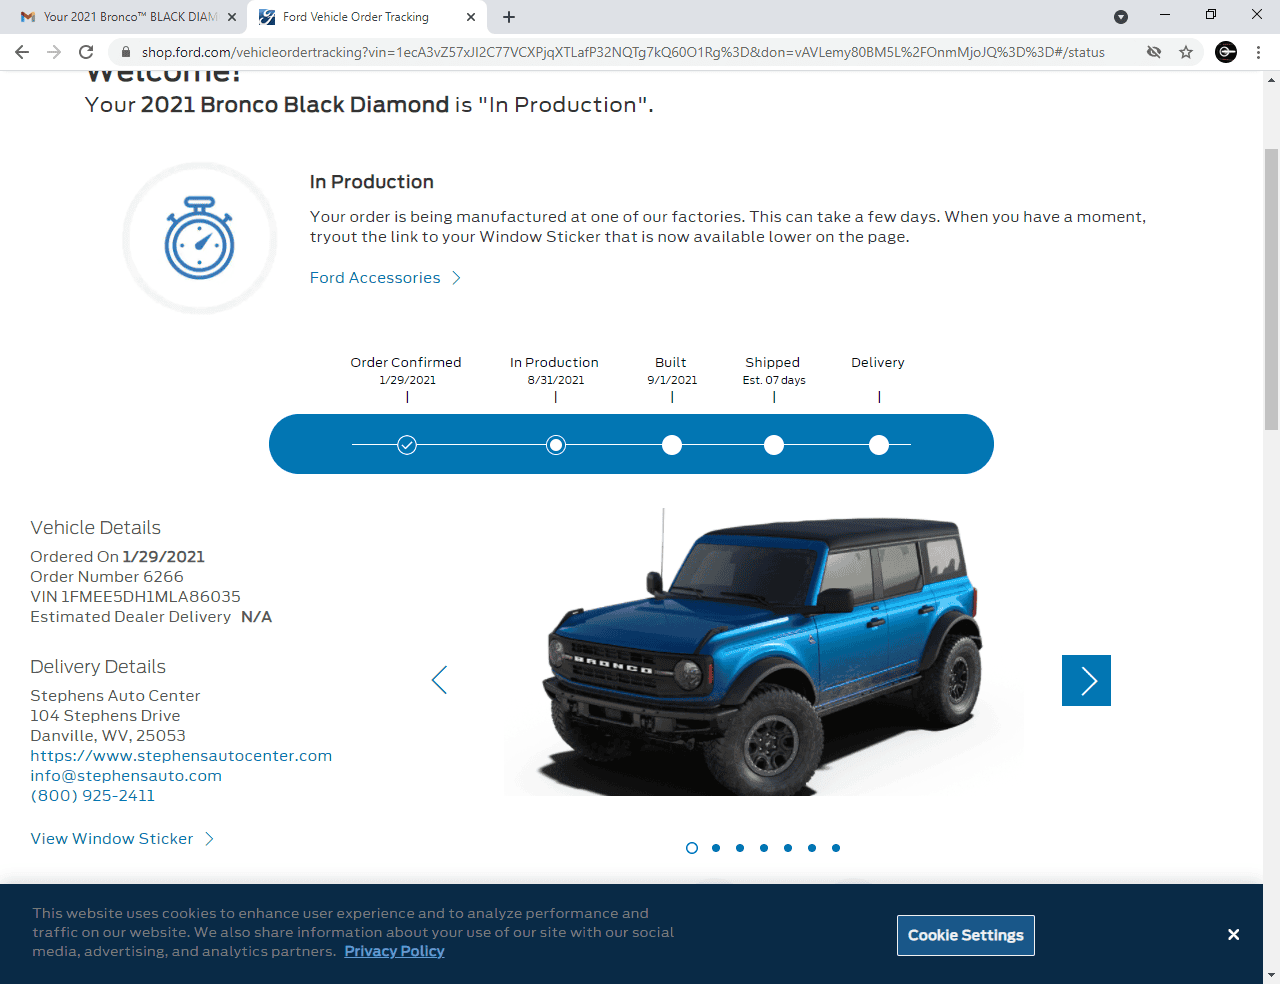
Task: Select the Ford Vehicle Order Tracking tab
Action: (x=366, y=17)
